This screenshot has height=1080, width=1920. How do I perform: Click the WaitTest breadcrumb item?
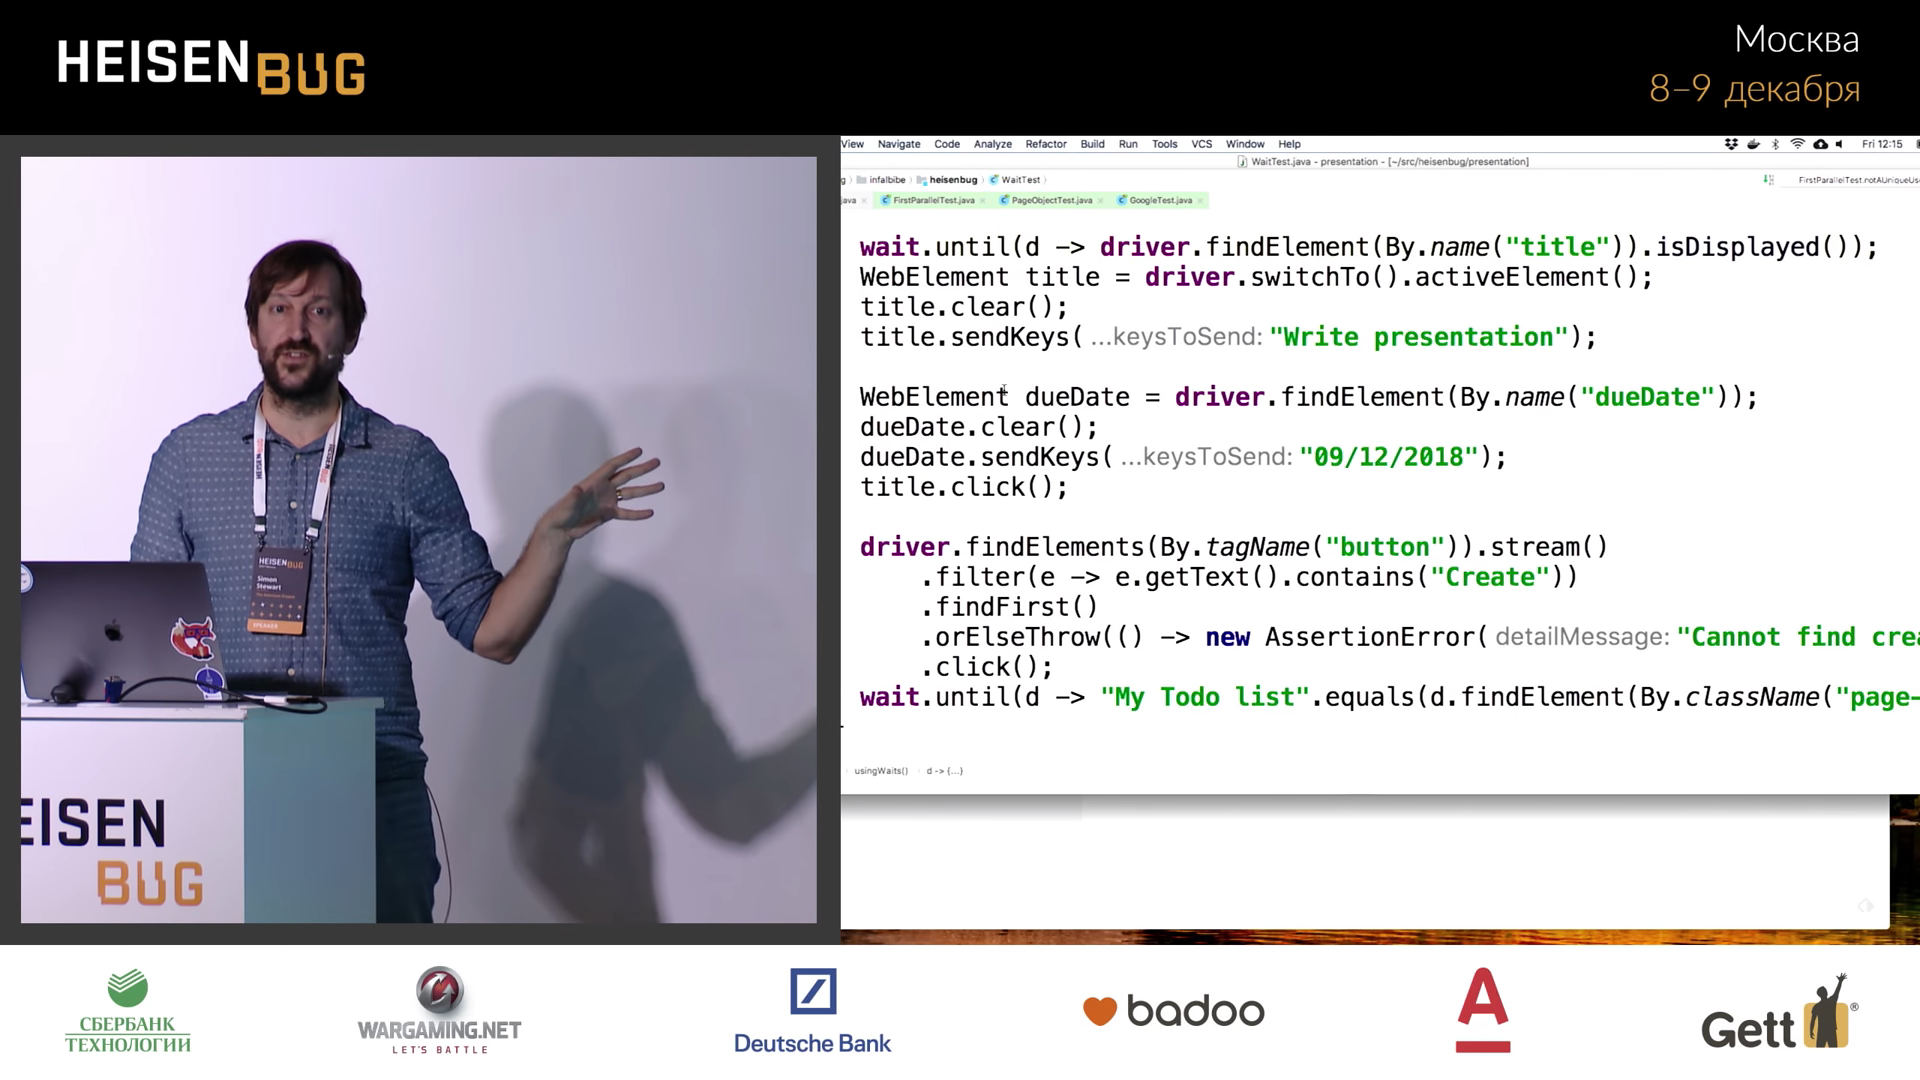tap(1021, 179)
